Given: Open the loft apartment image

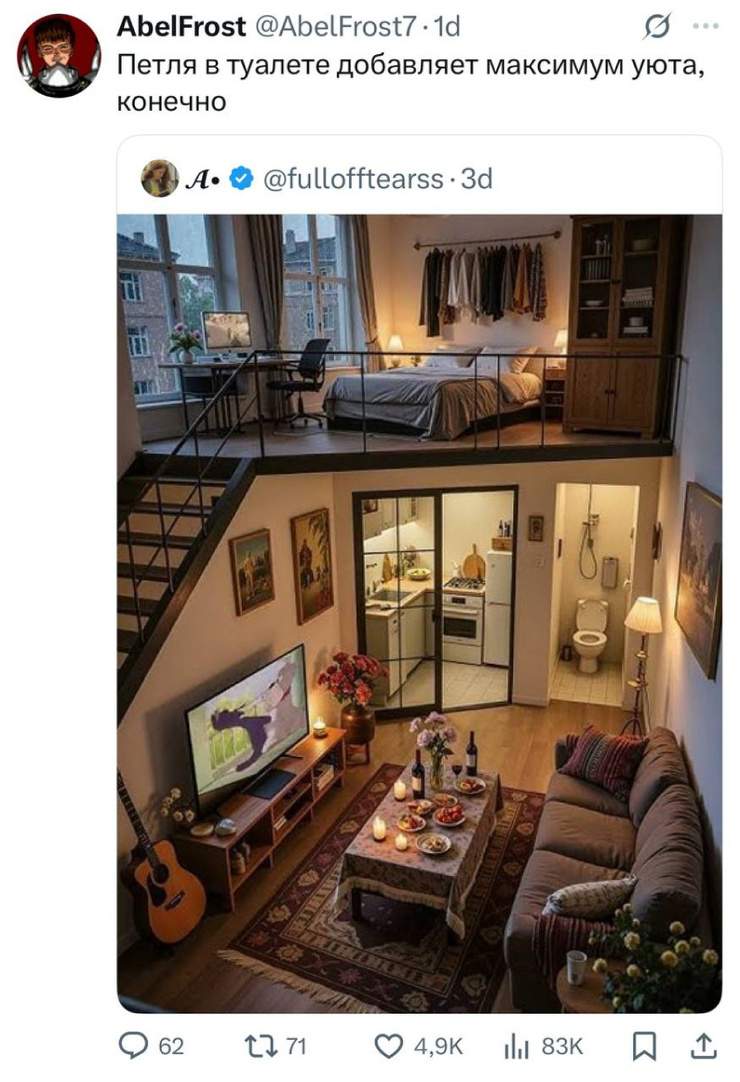Looking at the screenshot, I should 420,613.
